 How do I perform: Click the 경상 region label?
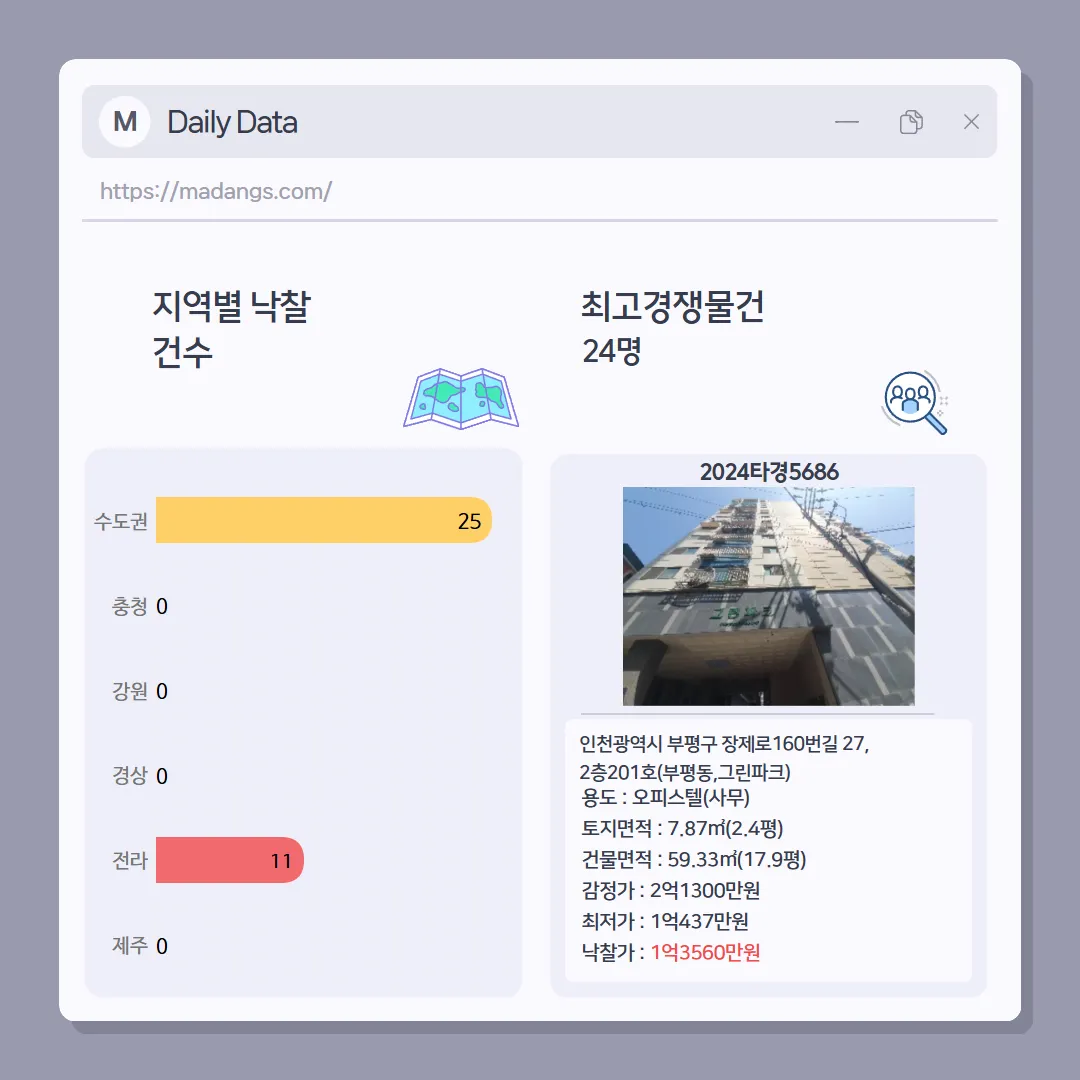(129, 776)
